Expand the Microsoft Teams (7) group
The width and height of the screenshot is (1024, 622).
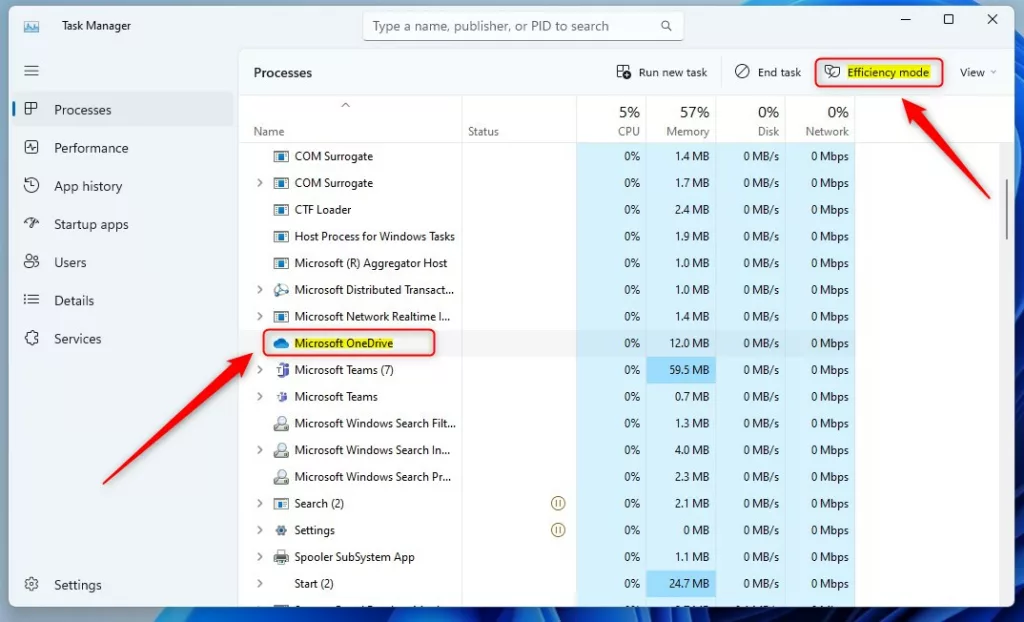pos(260,370)
